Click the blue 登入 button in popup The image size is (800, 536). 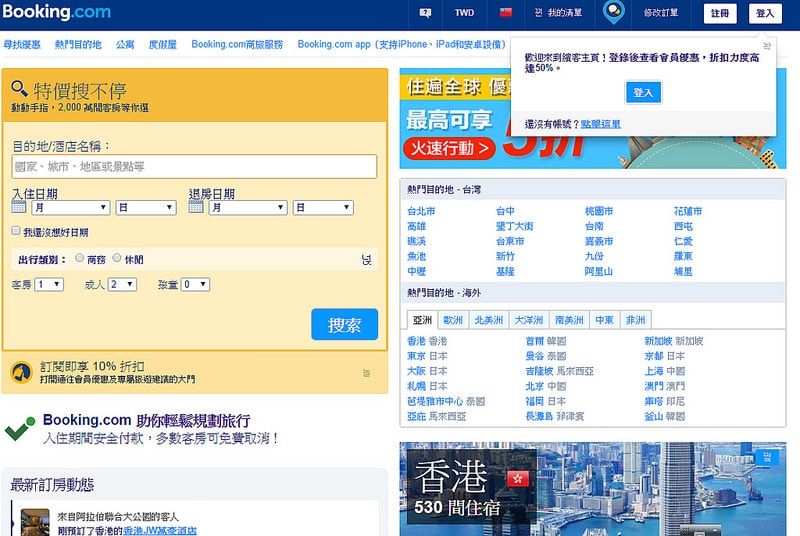point(643,92)
